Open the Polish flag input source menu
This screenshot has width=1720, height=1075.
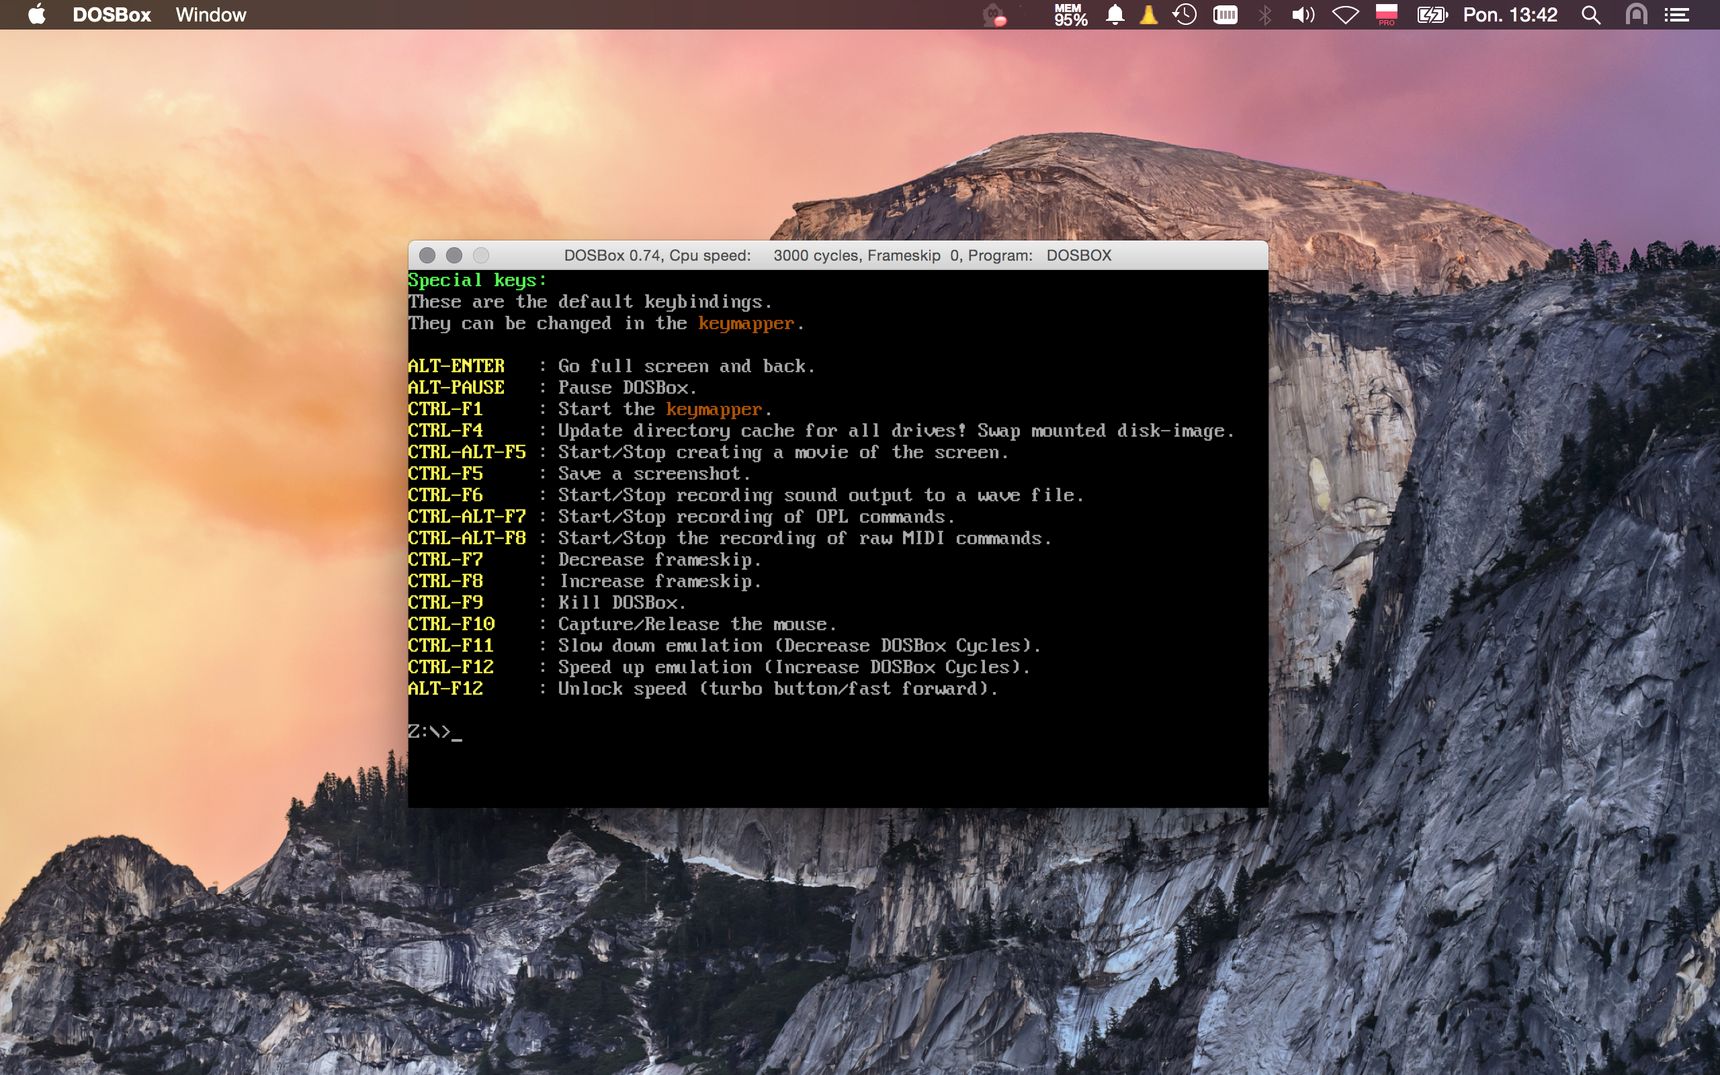pyautogui.click(x=1387, y=14)
